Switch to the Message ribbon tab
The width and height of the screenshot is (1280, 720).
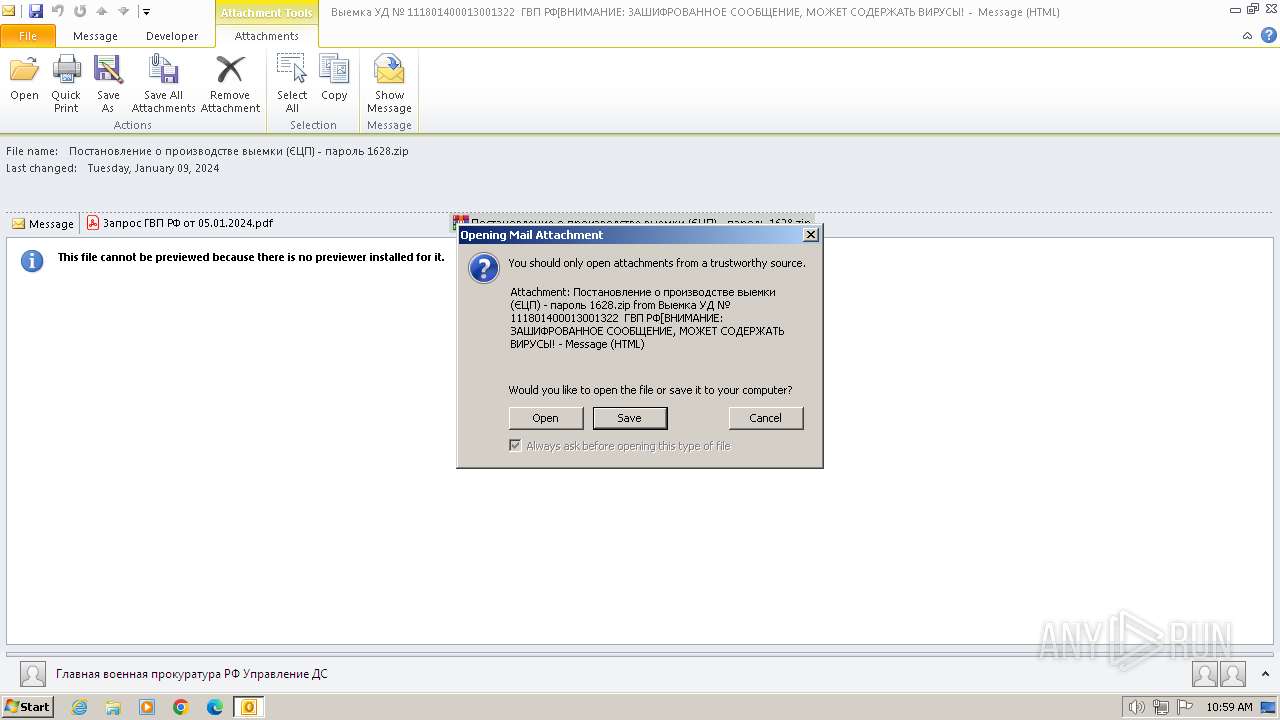[x=95, y=36]
